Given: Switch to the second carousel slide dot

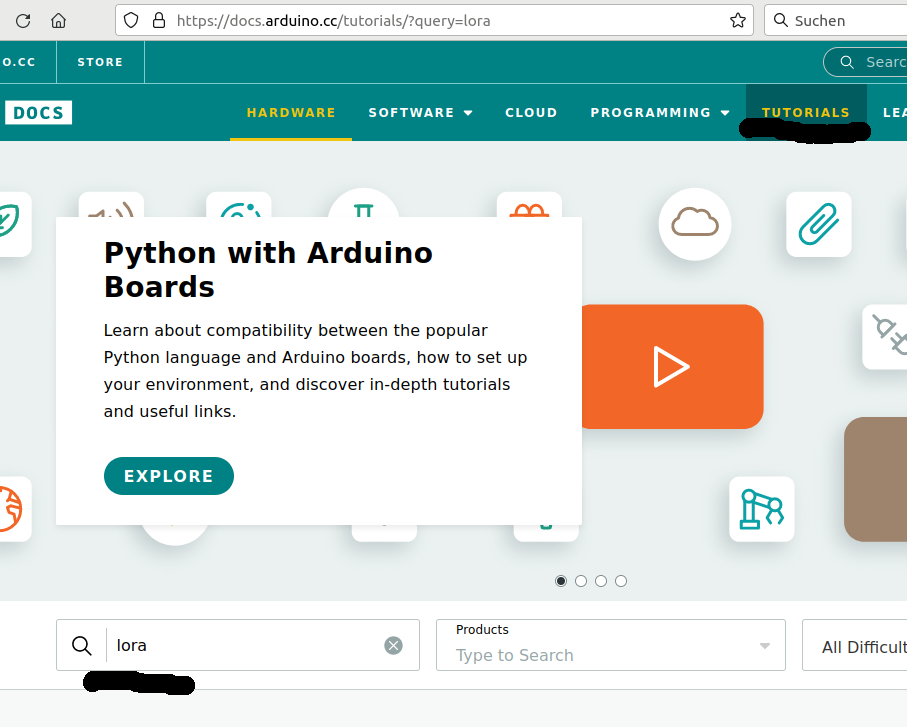Looking at the screenshot, I should click(x=581, y=581).
